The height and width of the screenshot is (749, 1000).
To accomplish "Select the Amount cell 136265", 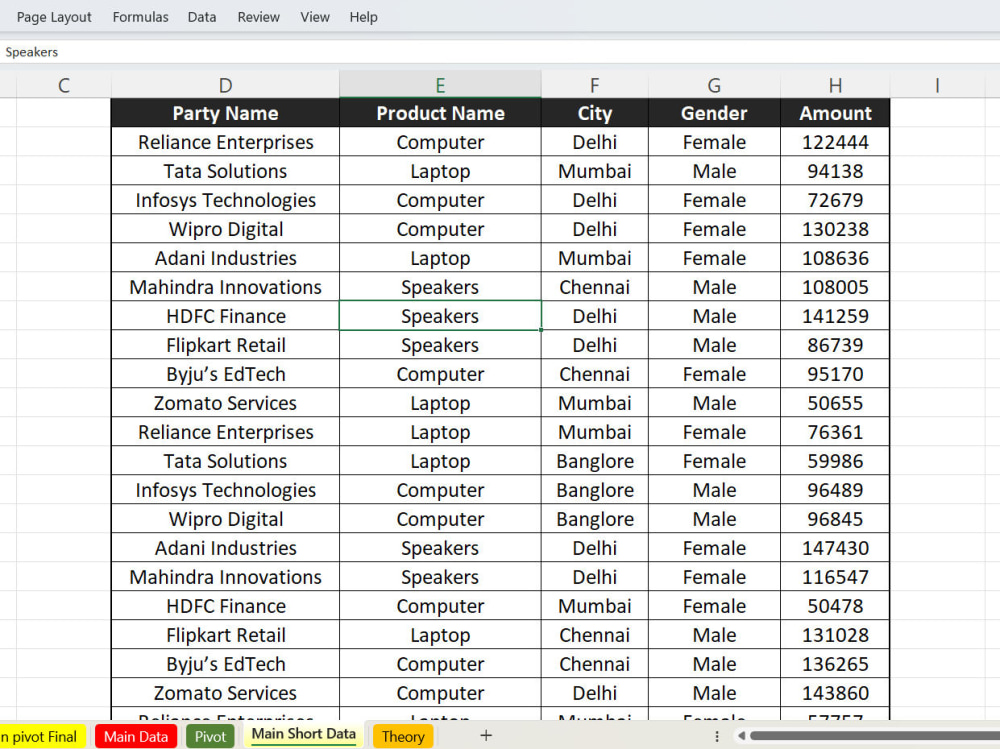I will click(835, 664).
